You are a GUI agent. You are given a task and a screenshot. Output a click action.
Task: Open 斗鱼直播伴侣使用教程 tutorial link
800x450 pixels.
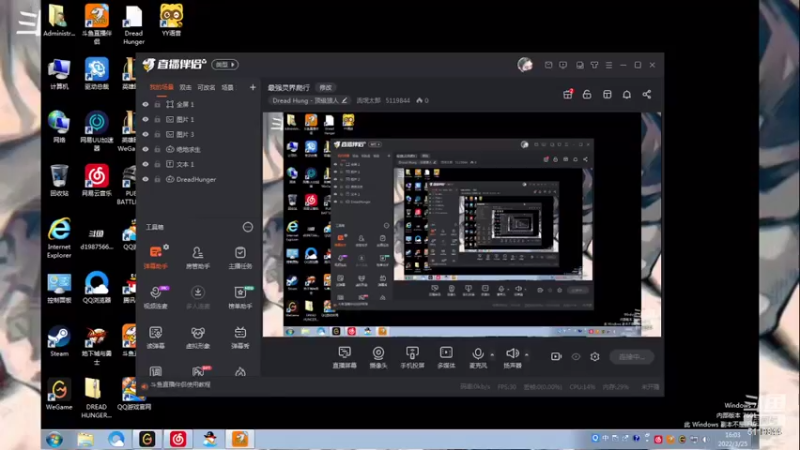180,385
